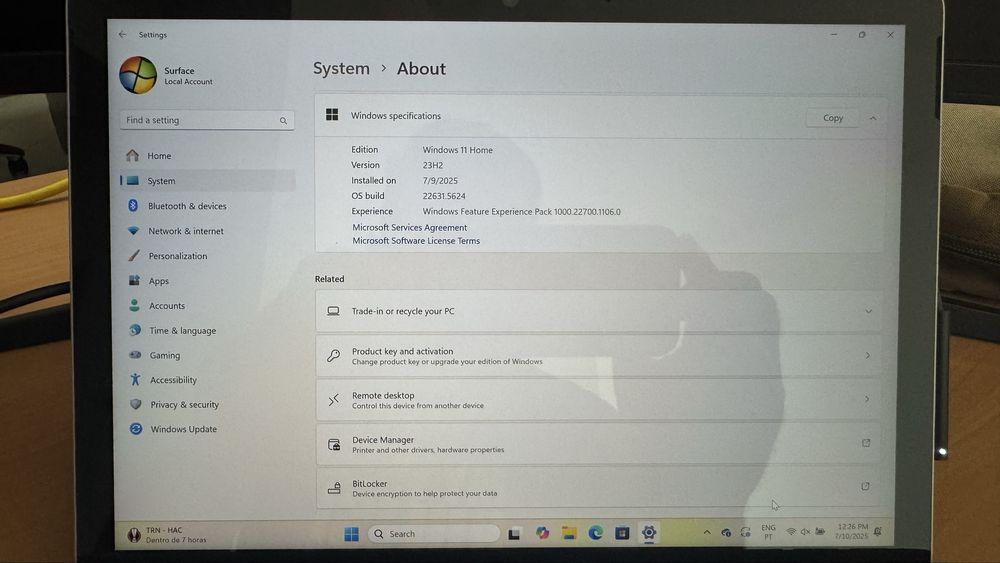This screenshot has width=1000, height=563.
Task: Click the external link icon on BitLocker row
Action: 865,486
